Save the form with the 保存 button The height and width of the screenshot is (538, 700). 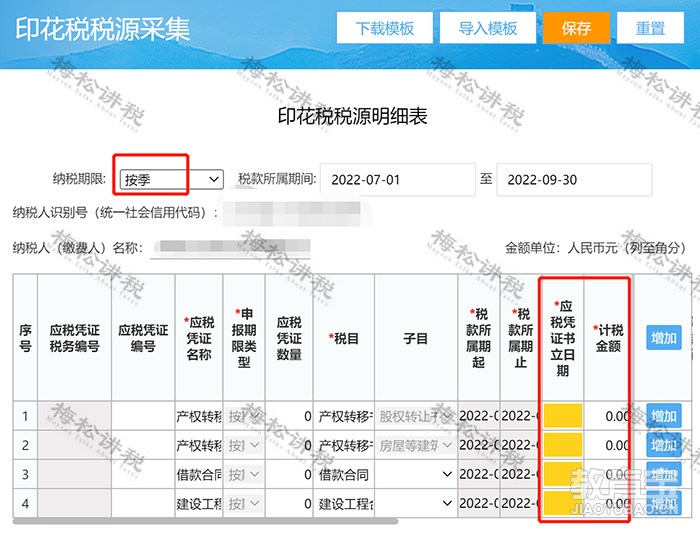[x=576, y=28]
